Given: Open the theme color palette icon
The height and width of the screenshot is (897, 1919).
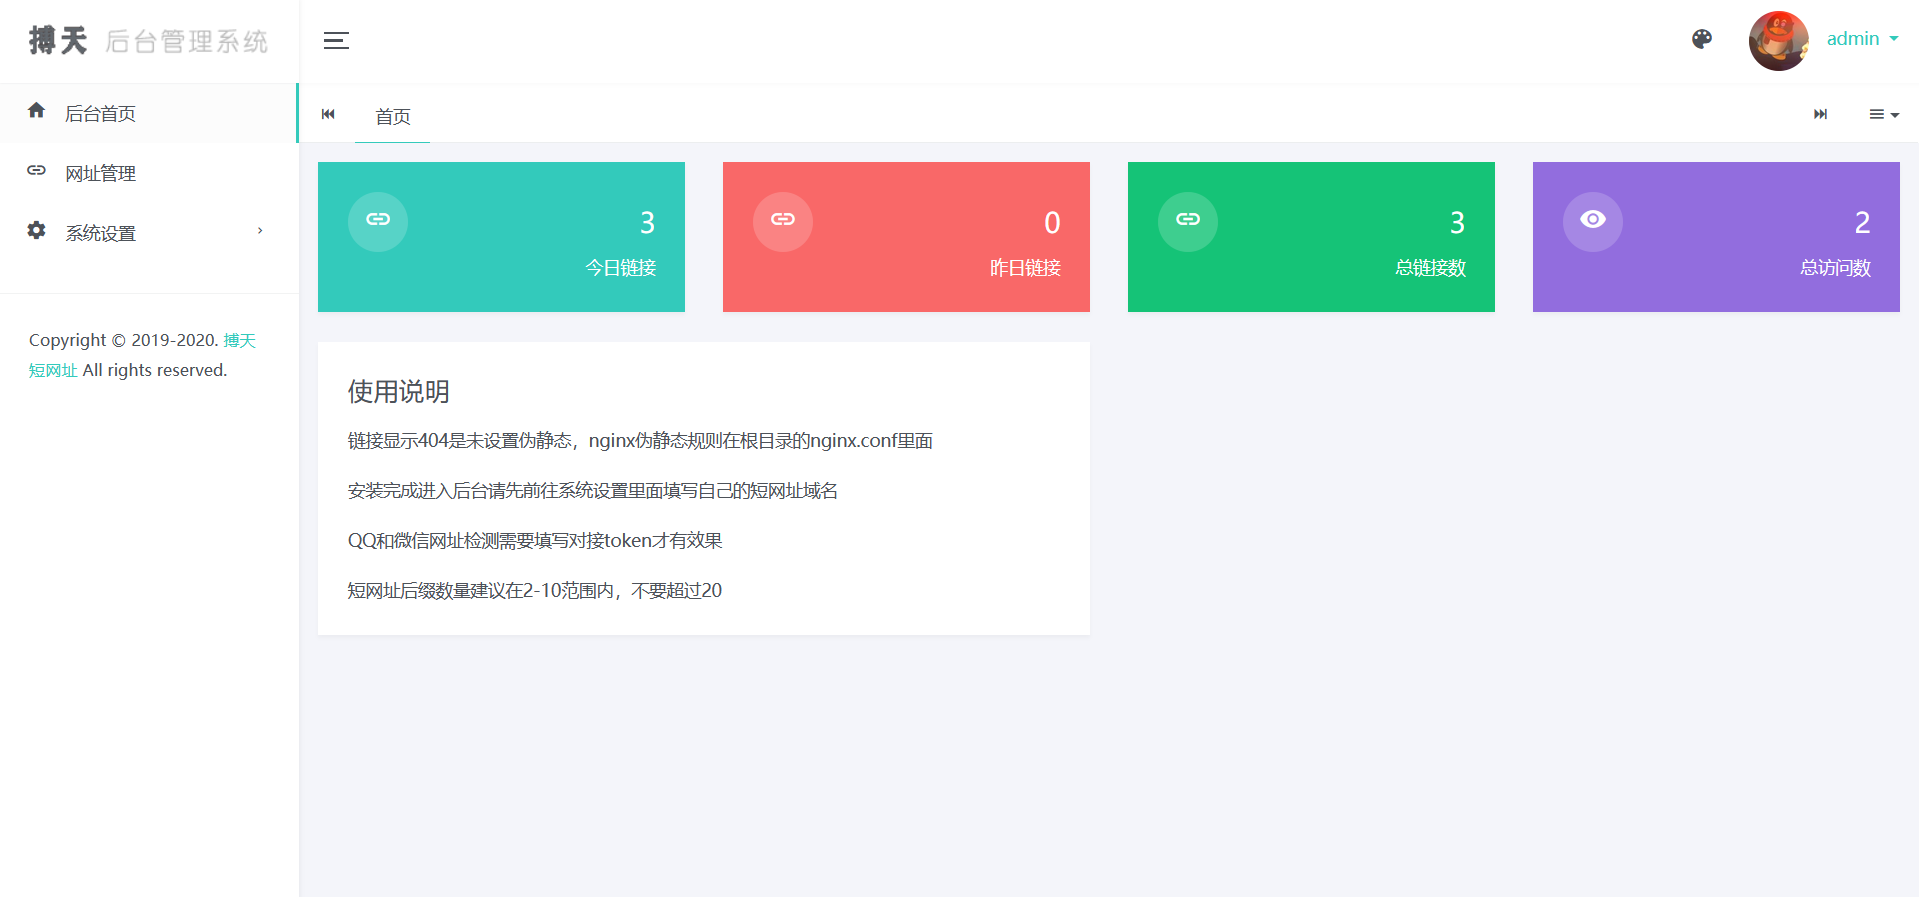Looking at the screenshot, I should tap(1701, 39).
